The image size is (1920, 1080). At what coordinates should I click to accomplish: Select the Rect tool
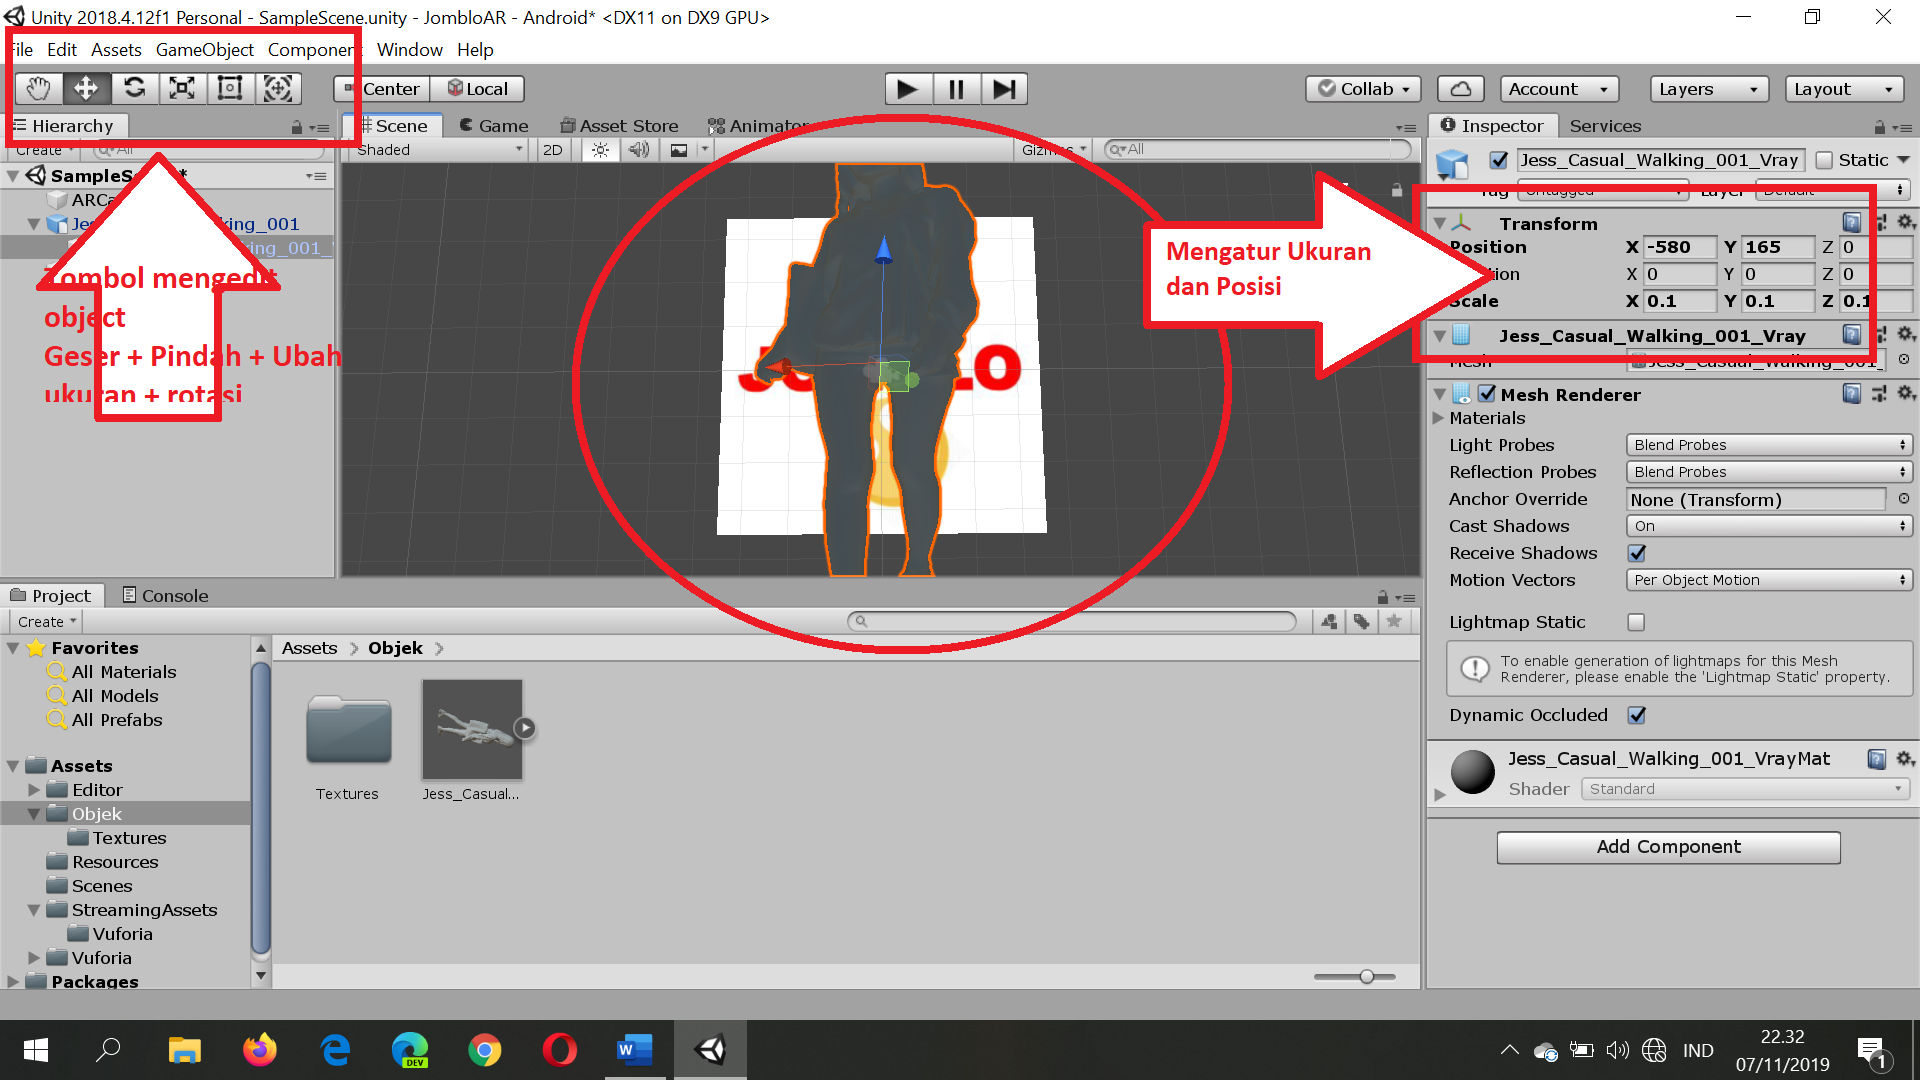[230, 88]
